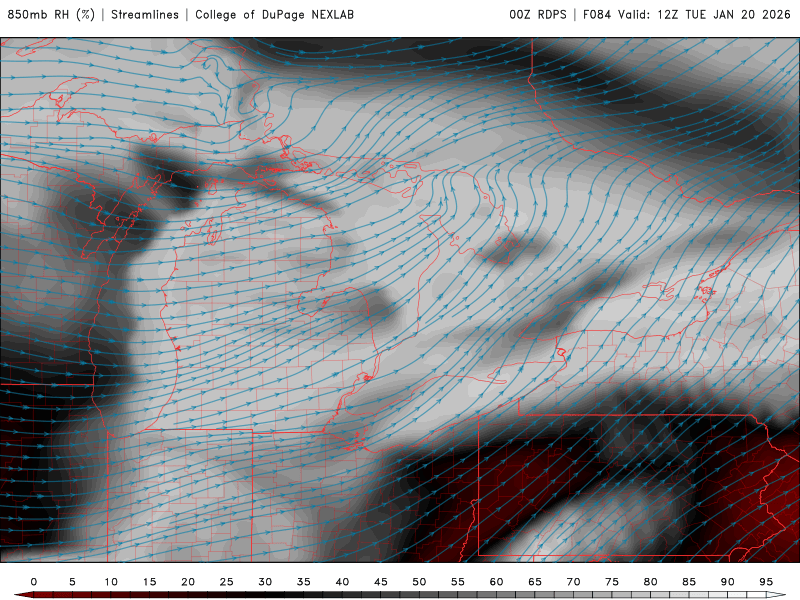Image resolution: width=800 pixels, height=600 pixels.
Task: Click the "80" legend number
Action: click(x=651, y=582)
